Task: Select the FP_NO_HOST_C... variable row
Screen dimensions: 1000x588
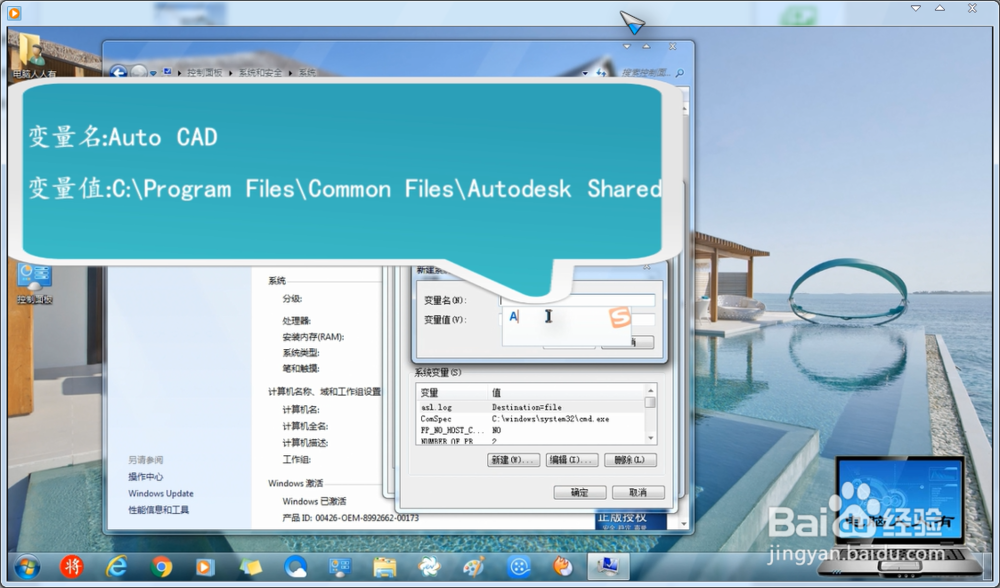Action: click(x=531, y=430)
